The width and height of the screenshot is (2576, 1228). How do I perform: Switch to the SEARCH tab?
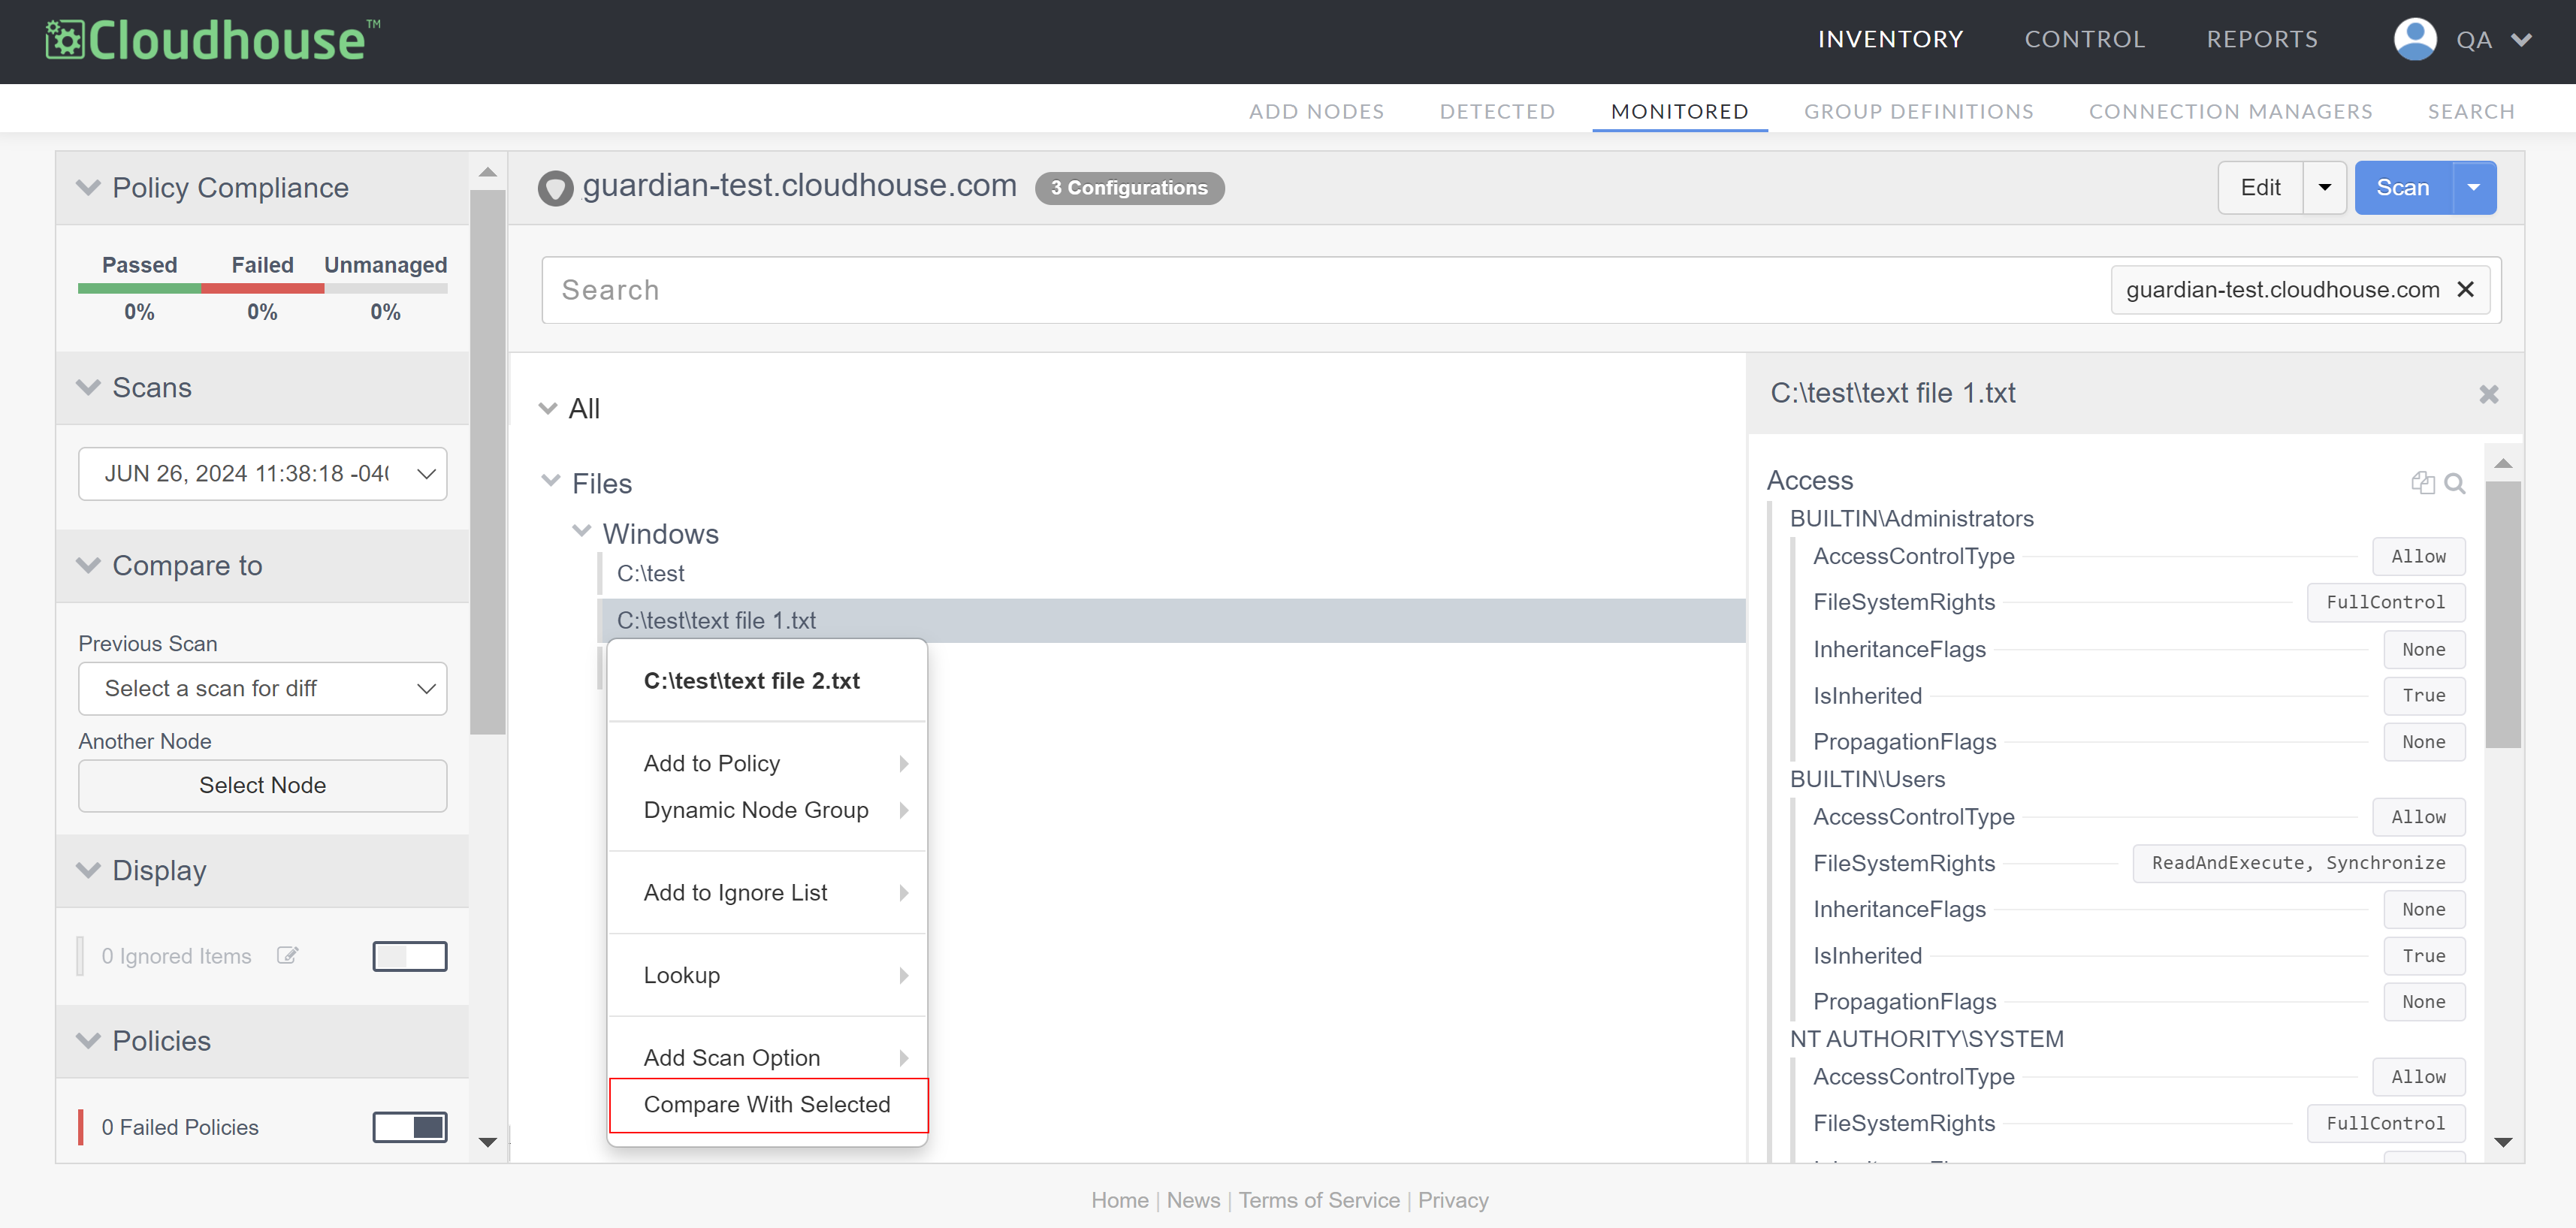2471,112
